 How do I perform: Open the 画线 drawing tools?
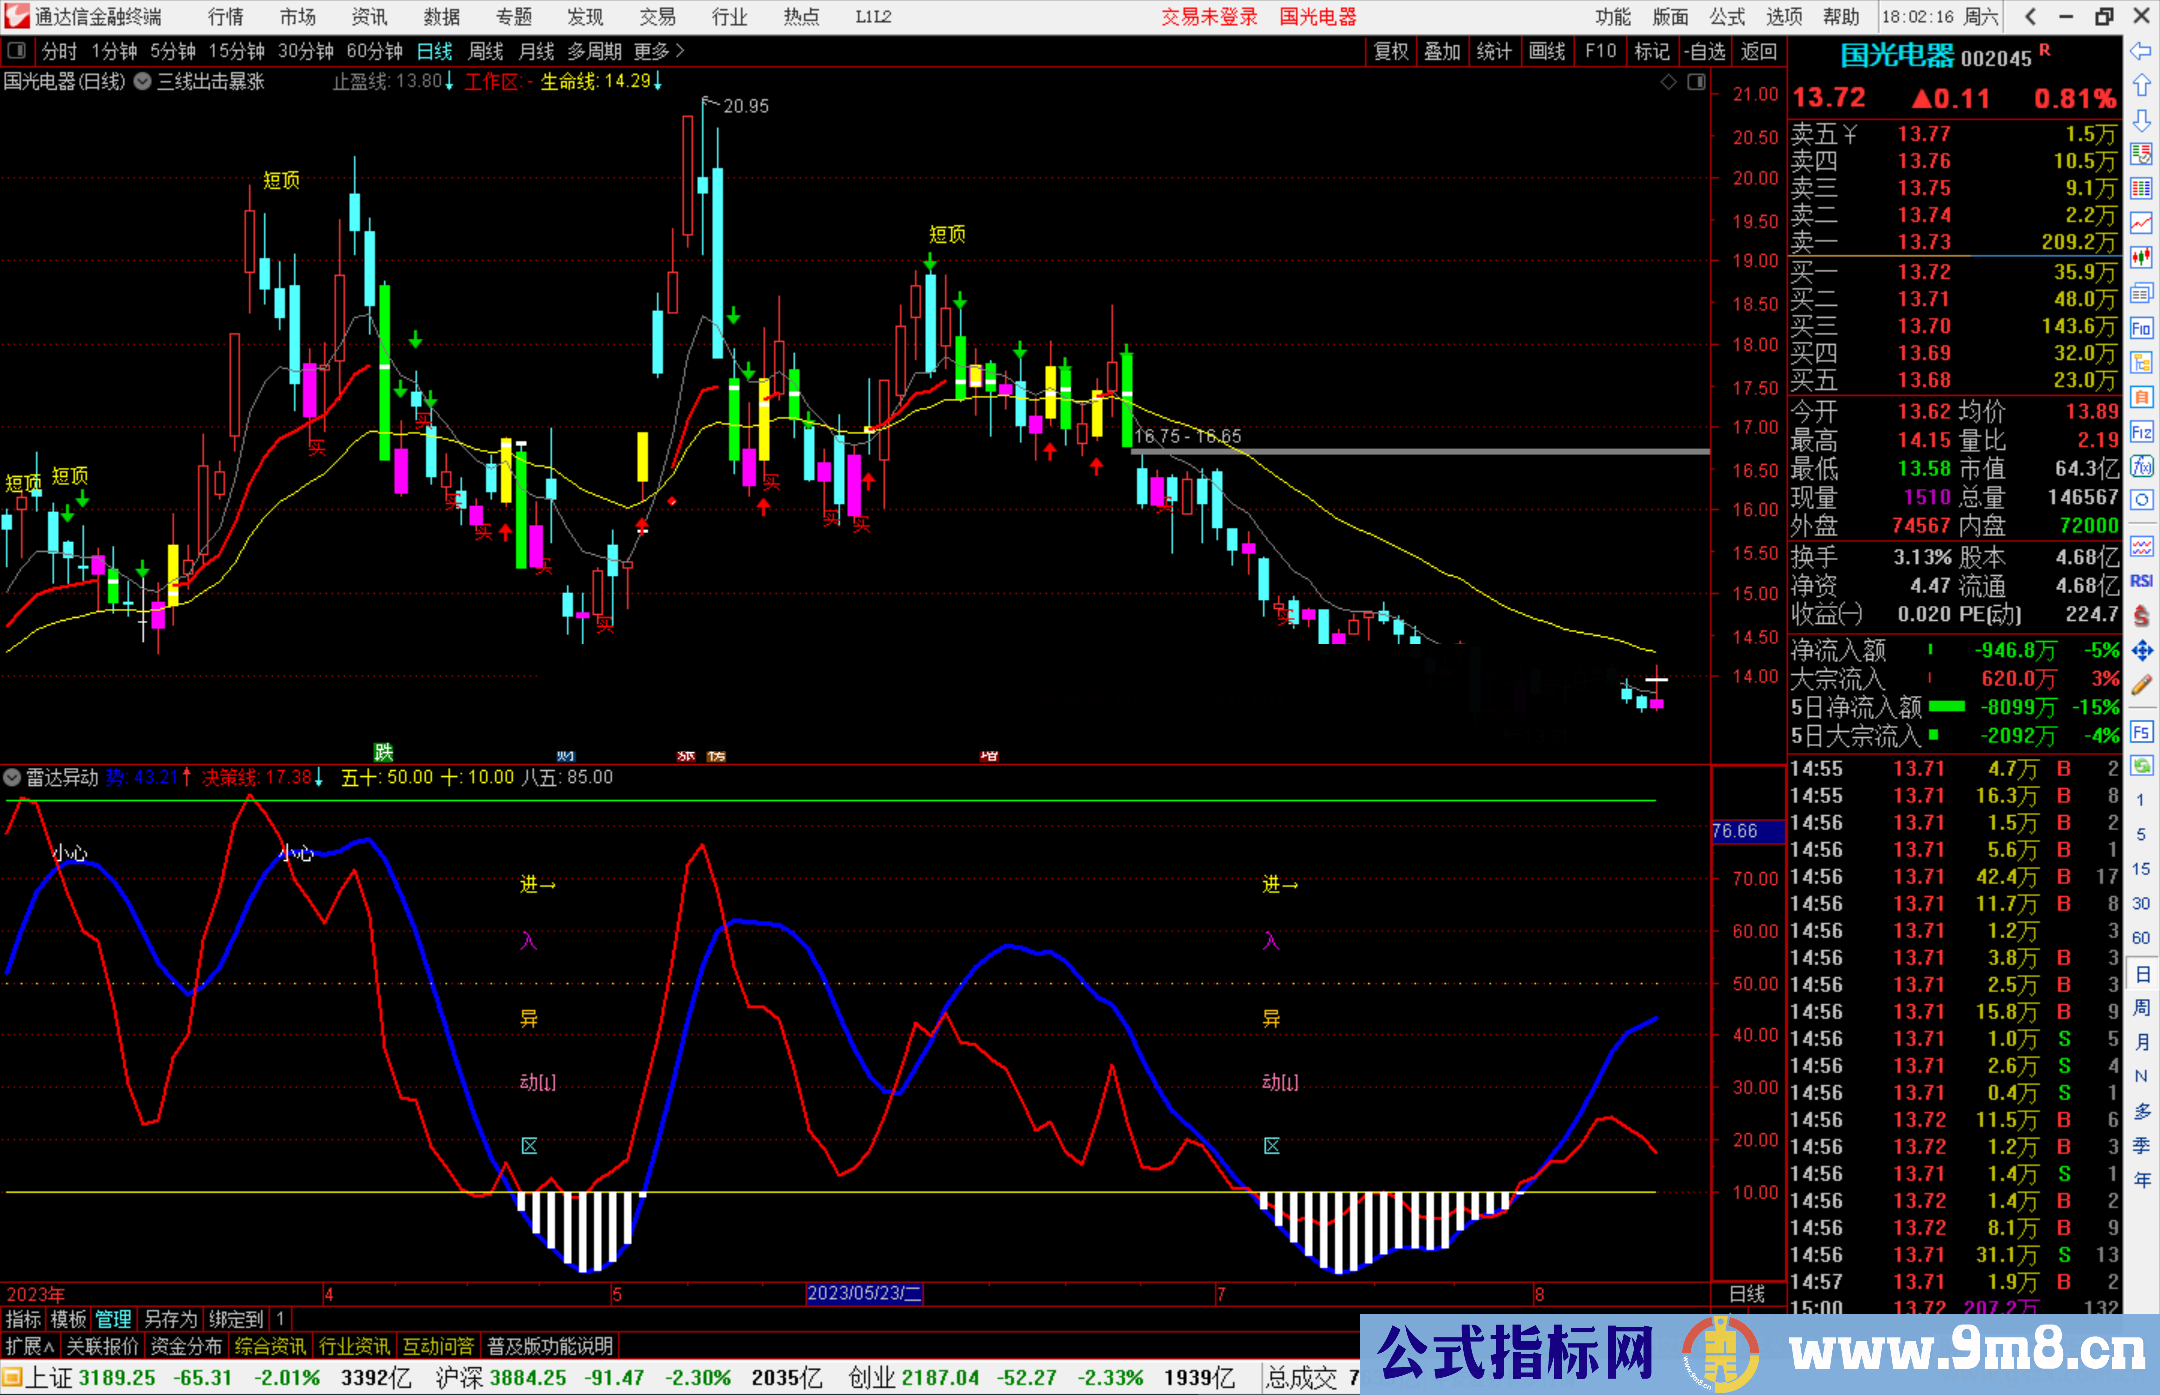1547,51
